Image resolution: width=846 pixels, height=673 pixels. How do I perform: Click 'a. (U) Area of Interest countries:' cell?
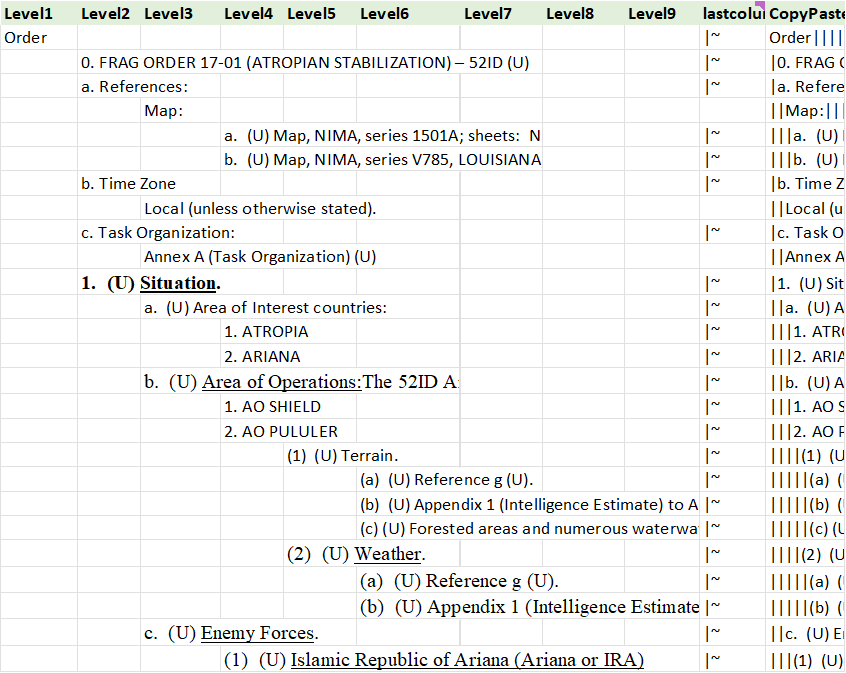coord(265,308)
